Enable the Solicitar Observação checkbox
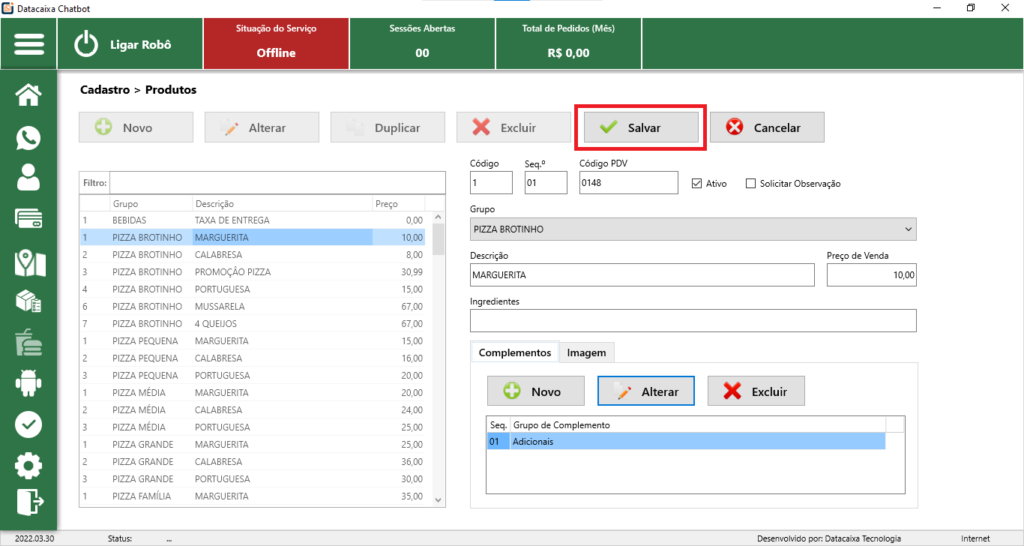The height and width of the screenshot is (546, 1024). 751,184
